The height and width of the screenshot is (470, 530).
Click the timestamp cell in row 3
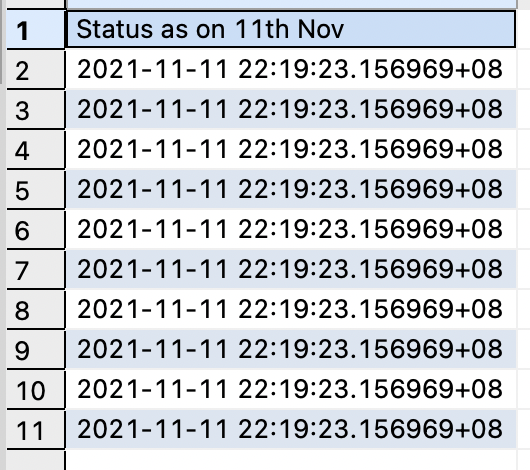coord(291,109)
